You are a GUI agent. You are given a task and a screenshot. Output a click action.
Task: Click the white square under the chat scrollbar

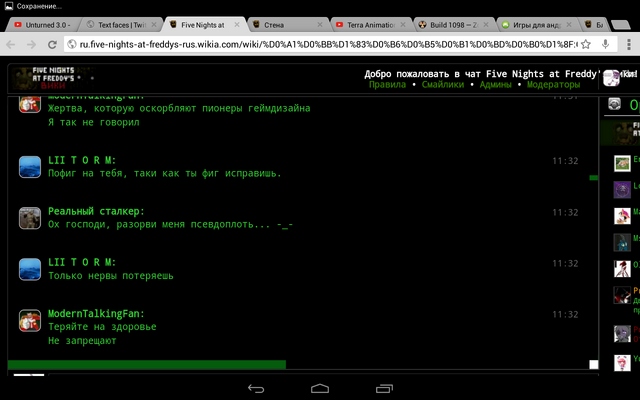[x=594, y=364]
